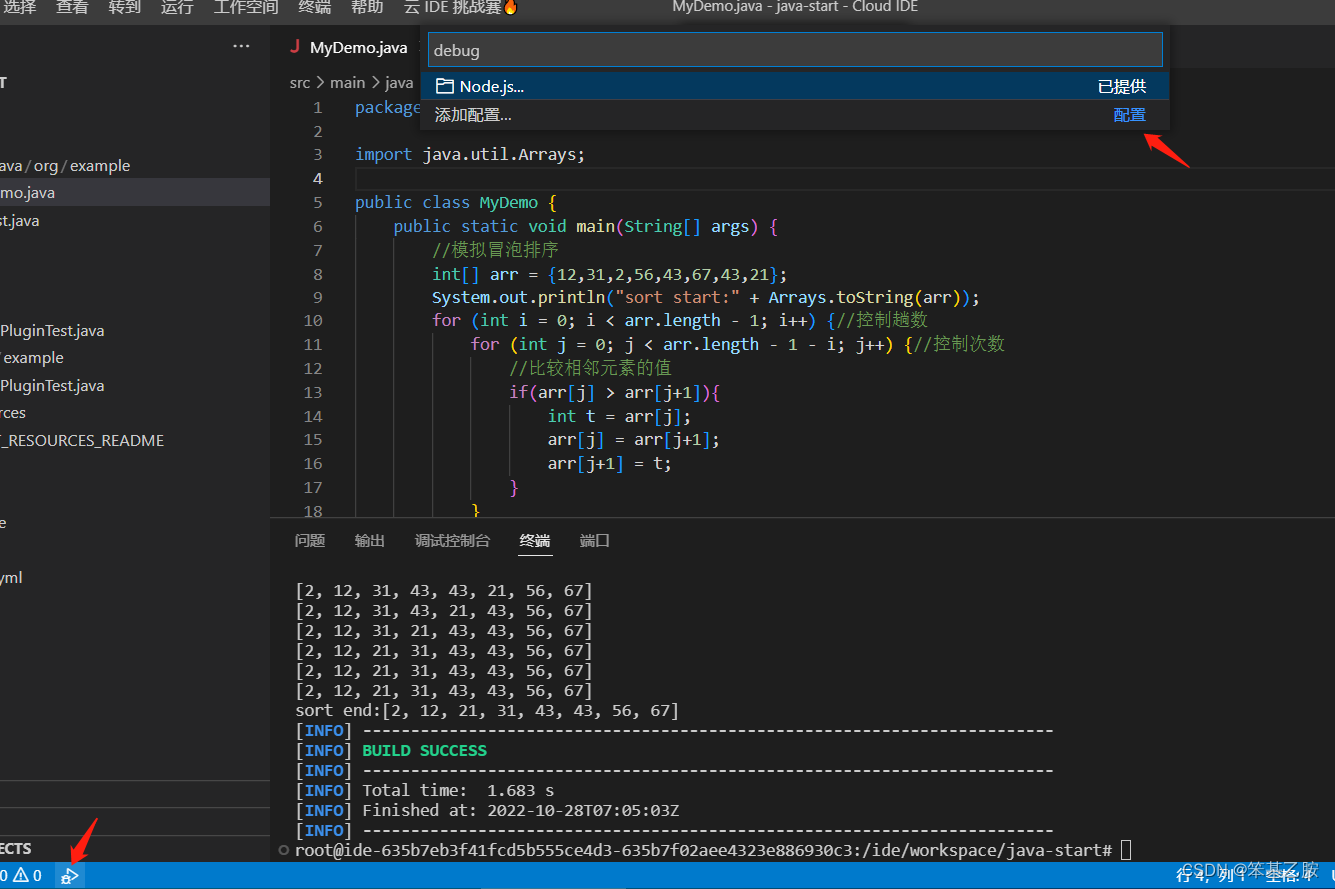Switch to the 问题 panel tab
1335x889 pixels.
[x=310, y=541]
